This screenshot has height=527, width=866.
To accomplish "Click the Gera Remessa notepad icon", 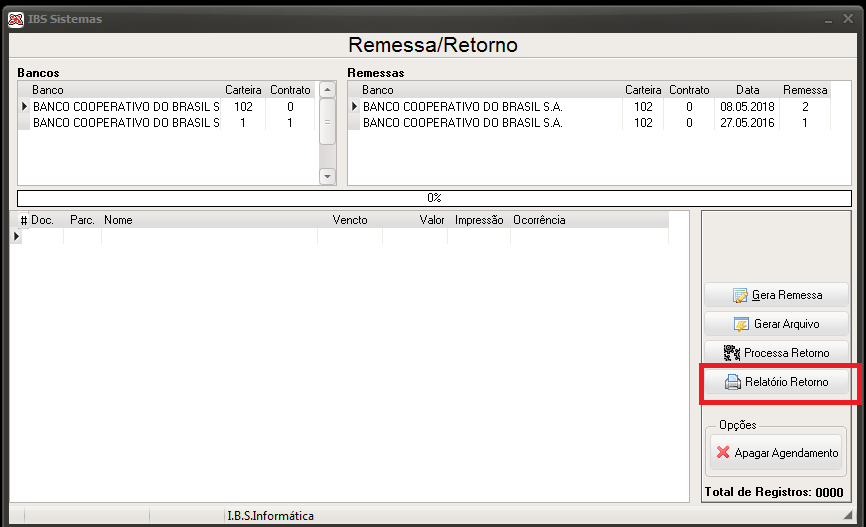I will tap(740, 296).
